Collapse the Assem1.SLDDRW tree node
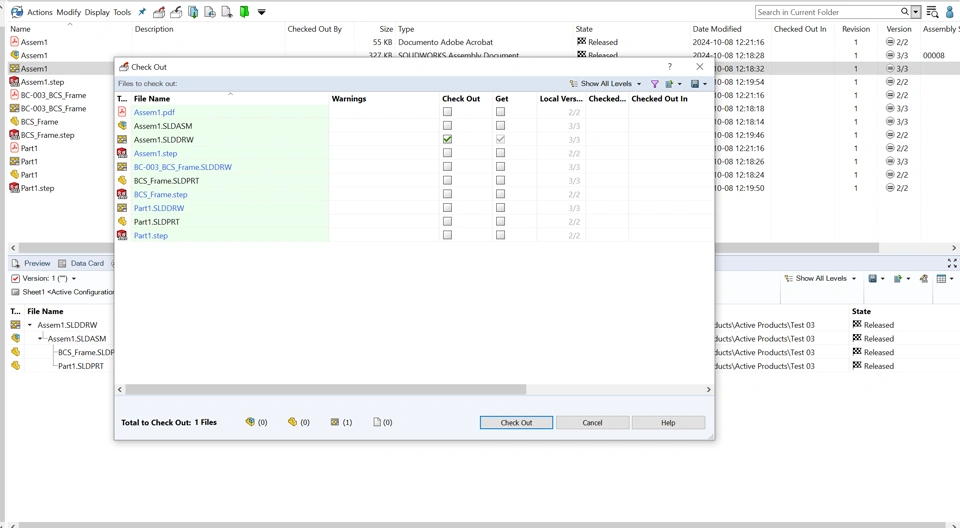This screenshot has width=960, height=528. 29,325
